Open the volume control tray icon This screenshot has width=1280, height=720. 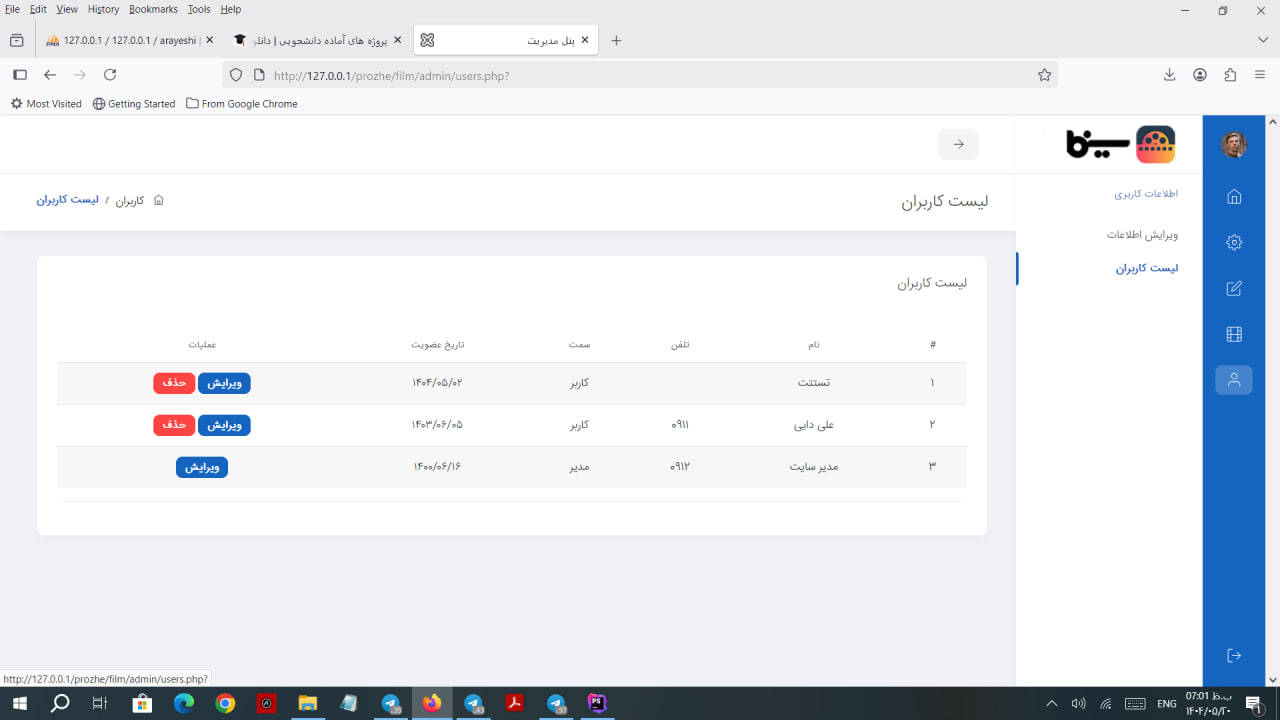1078,704
